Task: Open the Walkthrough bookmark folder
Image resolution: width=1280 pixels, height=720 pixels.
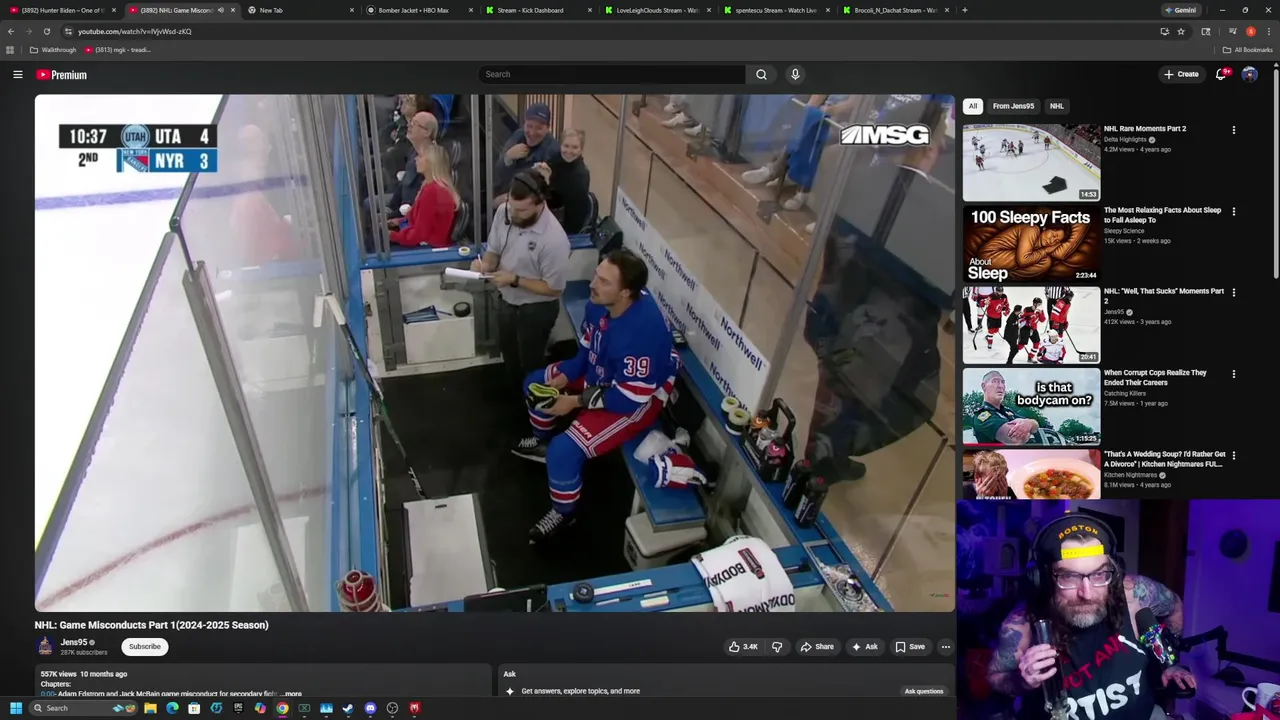Action: pos(53,50)
